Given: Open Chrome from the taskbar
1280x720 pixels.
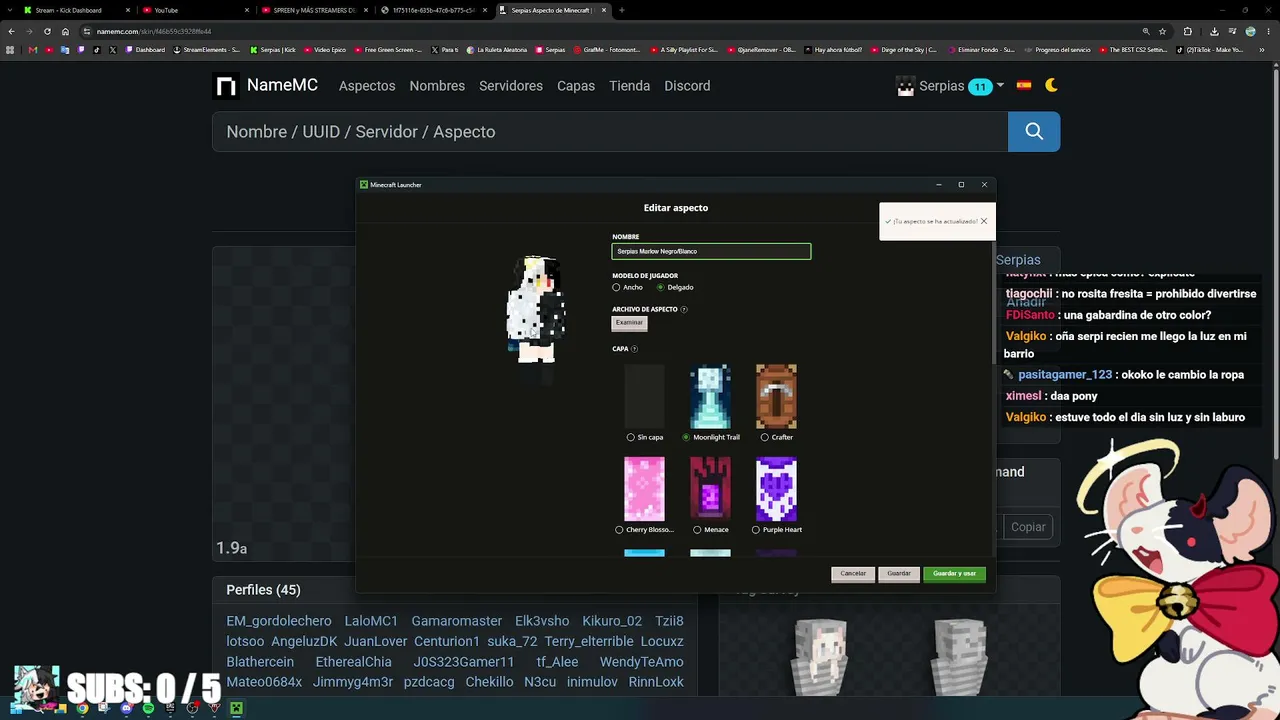Looking at the screenshot, I should pyautogui.click(x=82, y=709).
